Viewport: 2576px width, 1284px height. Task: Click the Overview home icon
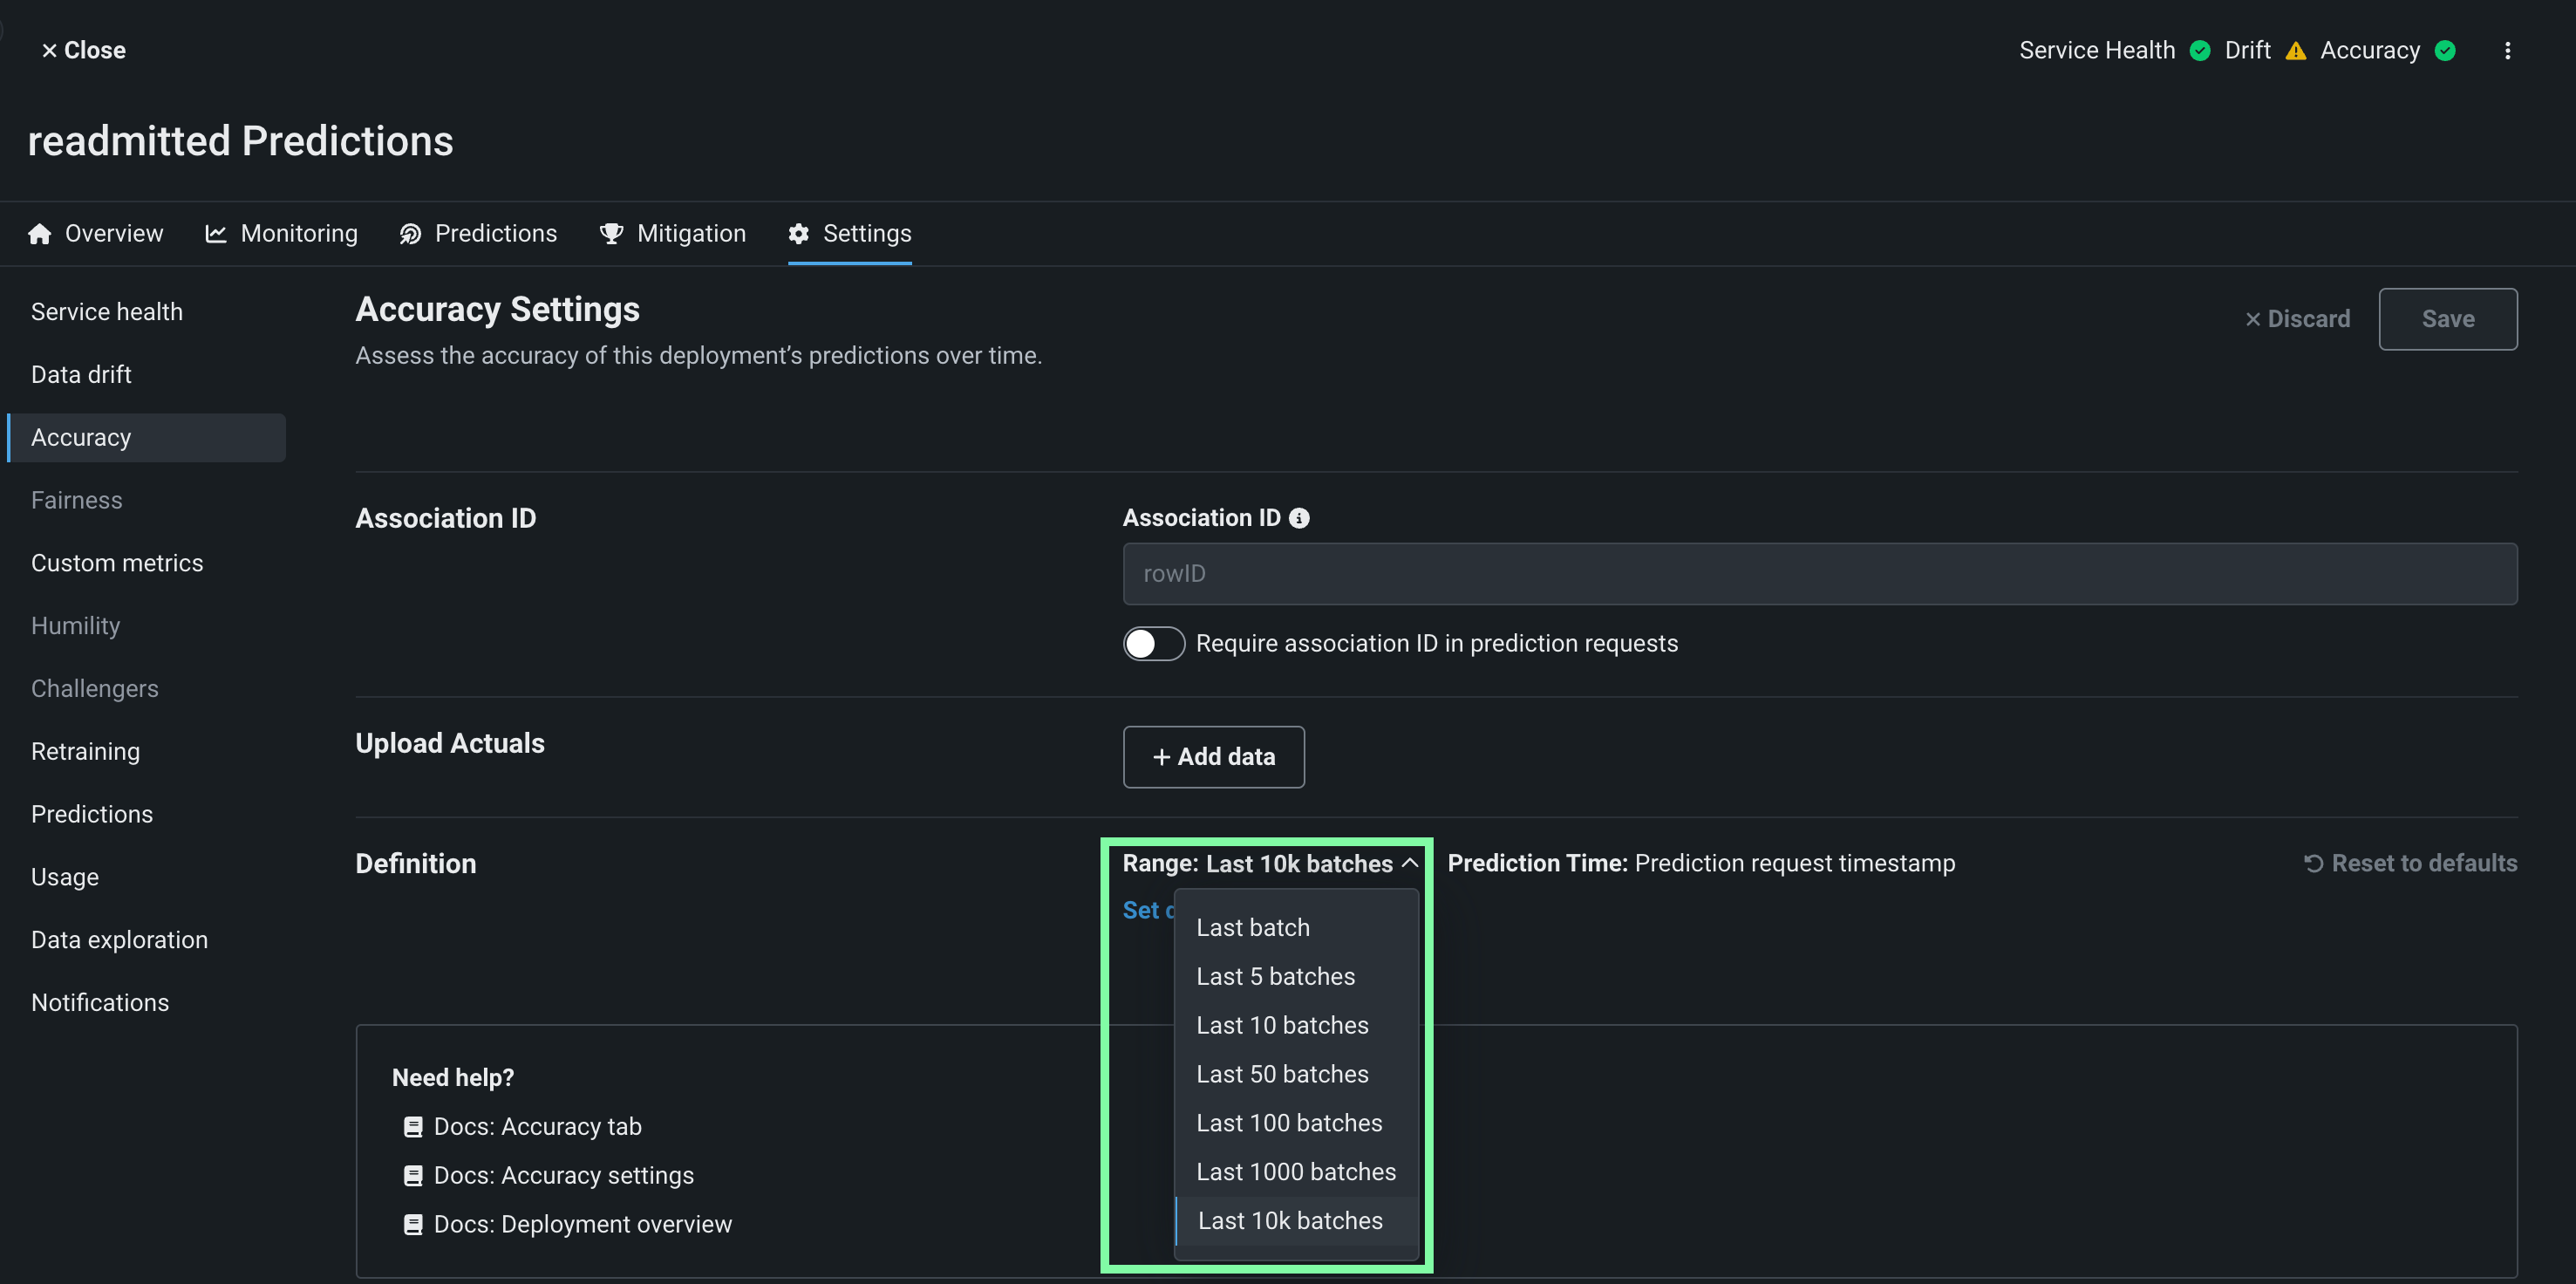tap(40, 233)
